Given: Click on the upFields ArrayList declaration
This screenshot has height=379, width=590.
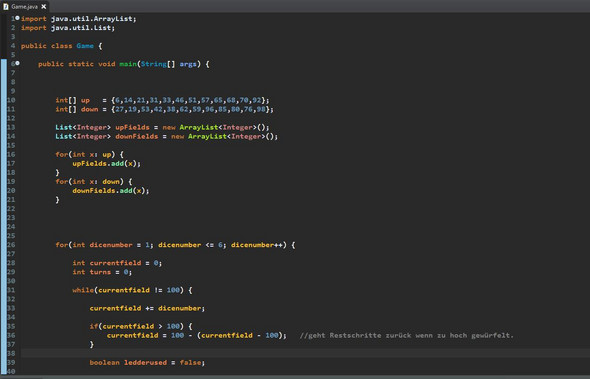Looking at the screenshot, I should click(162, 127).
